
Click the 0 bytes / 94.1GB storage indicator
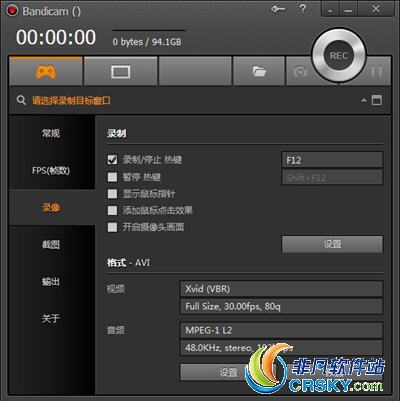click(147, 42)
